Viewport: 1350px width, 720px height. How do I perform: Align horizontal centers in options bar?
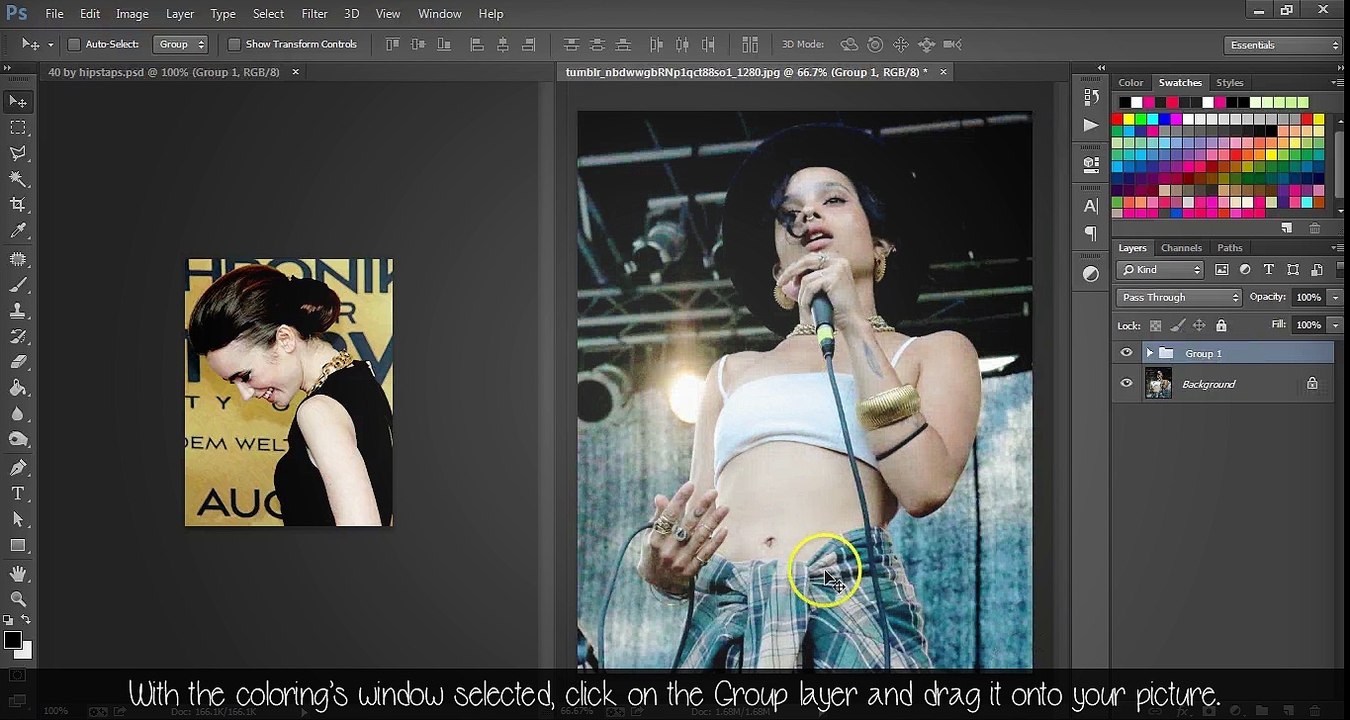(x=503, y=44)
